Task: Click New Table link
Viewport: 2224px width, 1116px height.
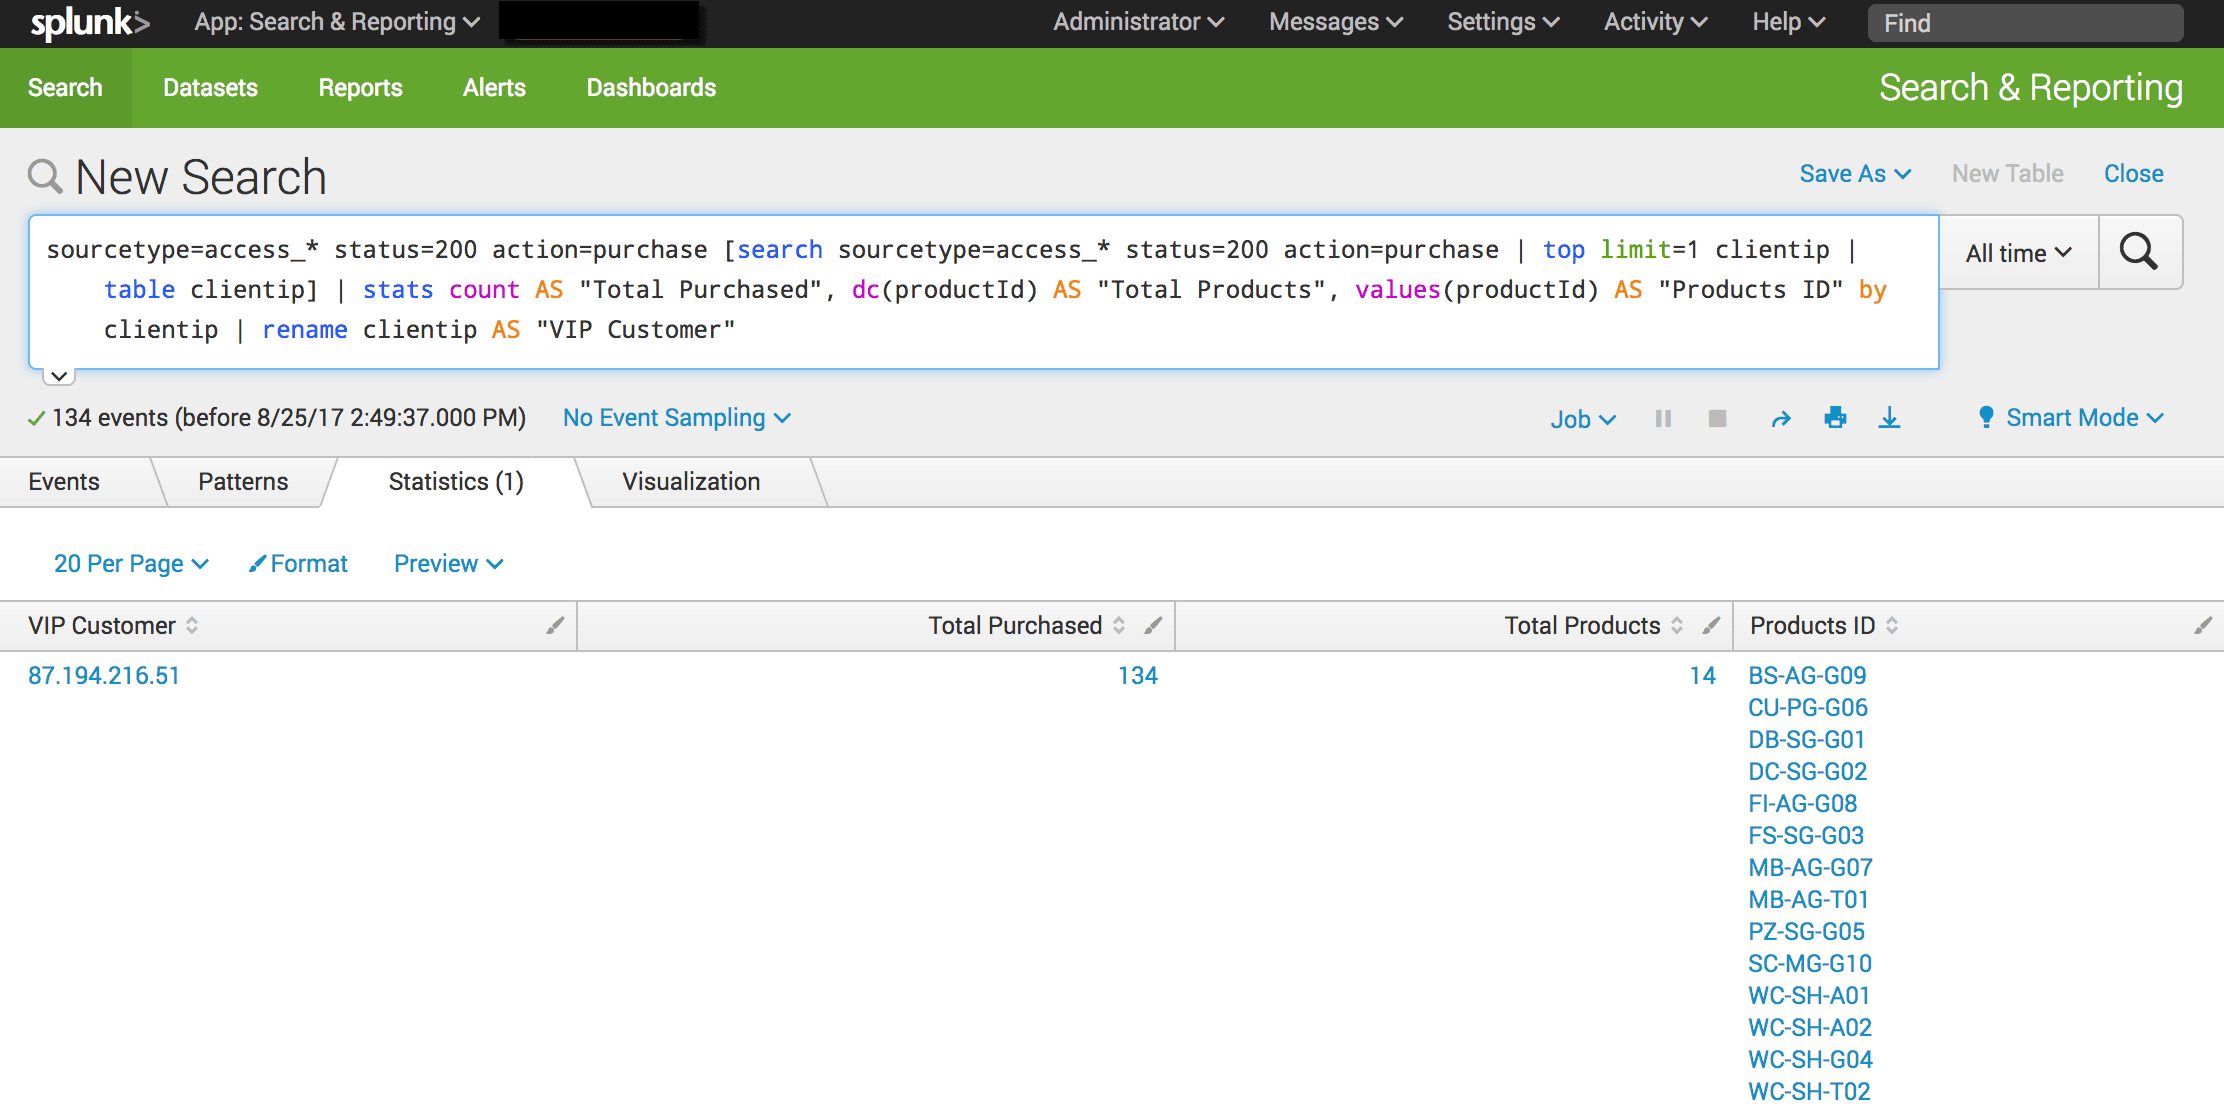Action: 2008,174
